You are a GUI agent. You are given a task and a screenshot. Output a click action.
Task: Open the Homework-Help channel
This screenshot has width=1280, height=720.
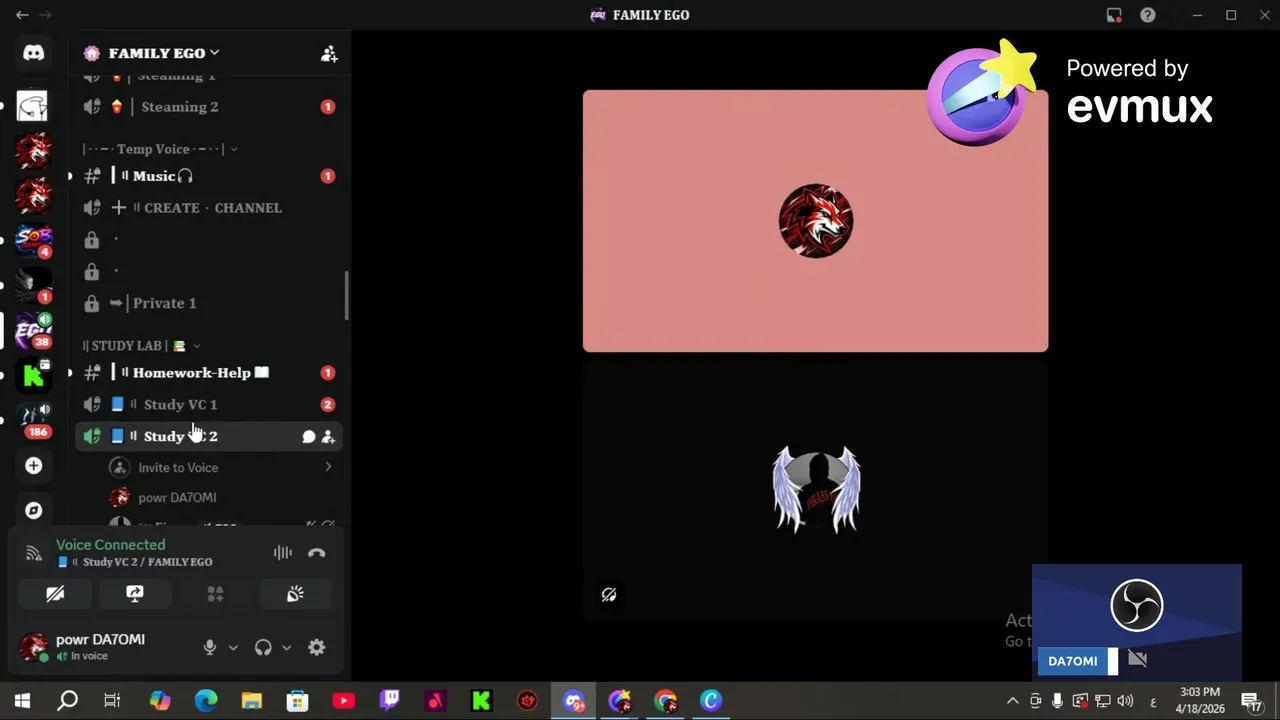(x=209, y=373)
